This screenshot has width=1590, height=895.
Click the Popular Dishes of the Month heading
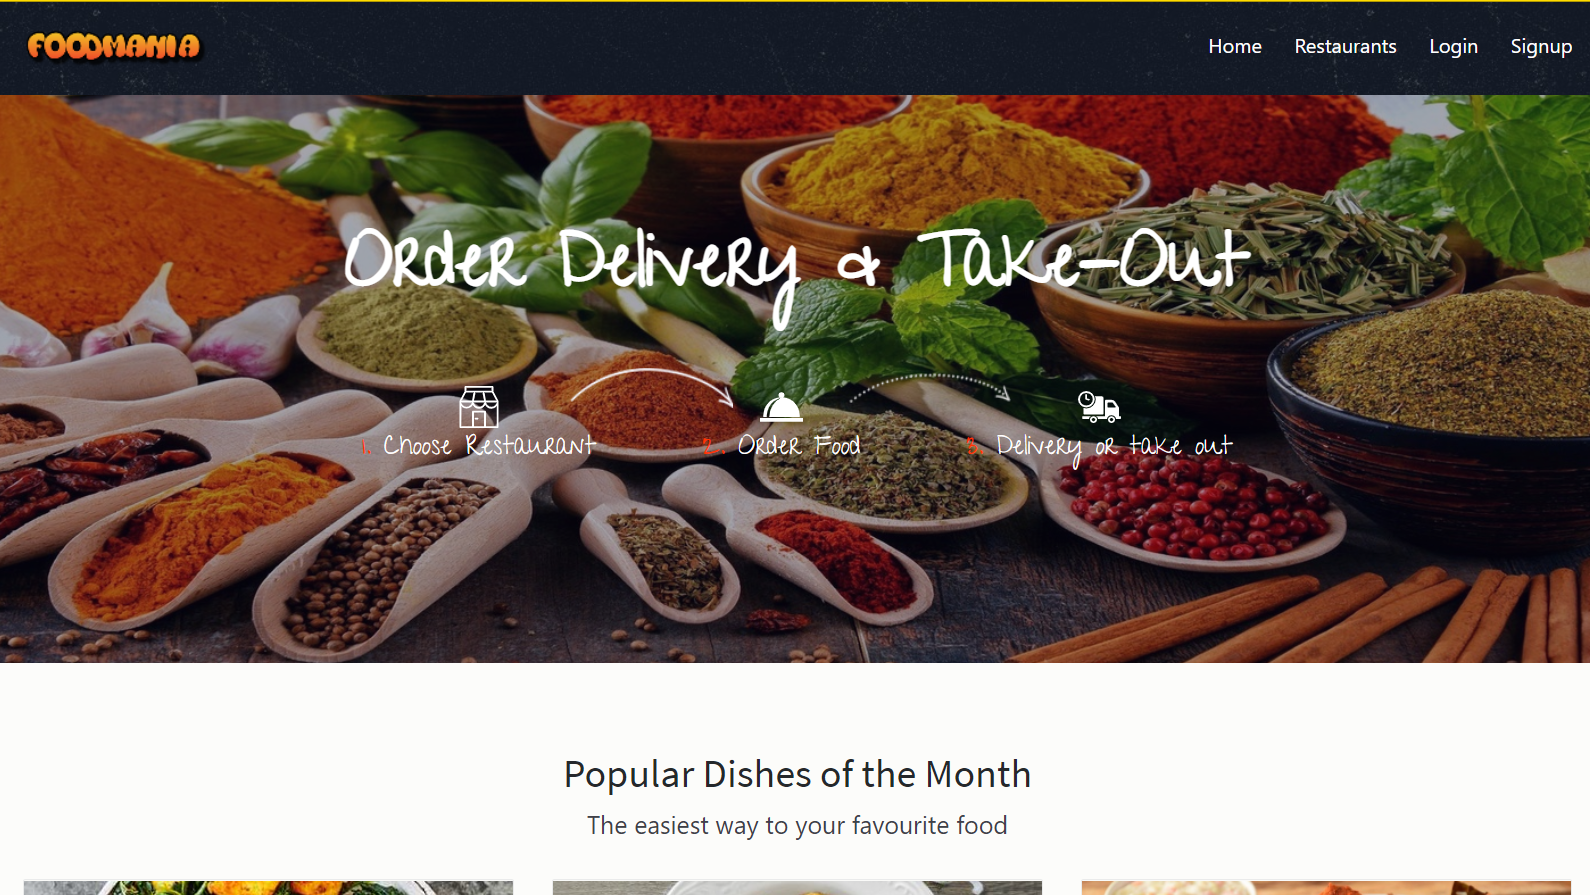click(797, 775)
